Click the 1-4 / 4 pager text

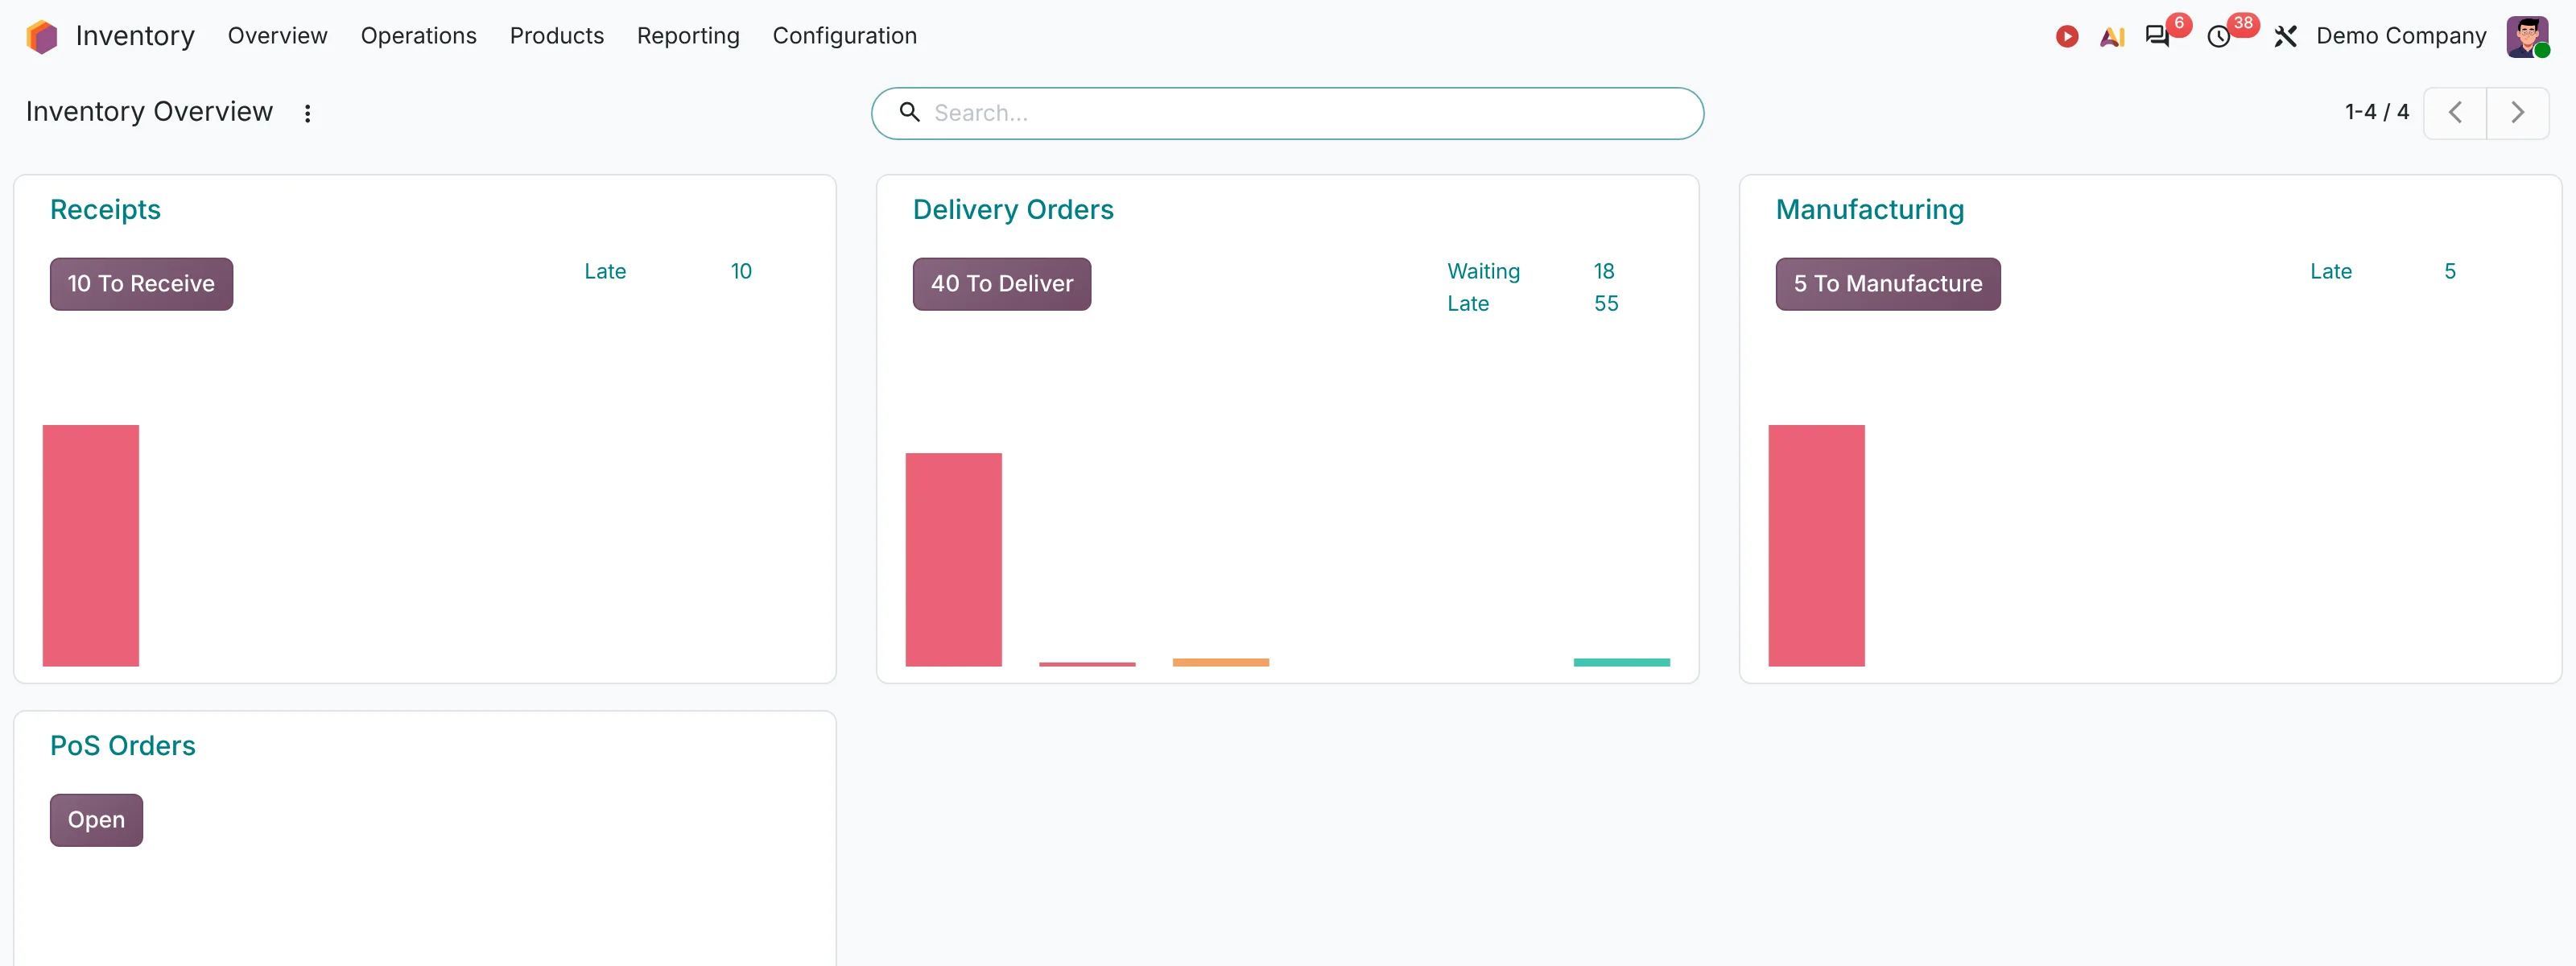2376,112
